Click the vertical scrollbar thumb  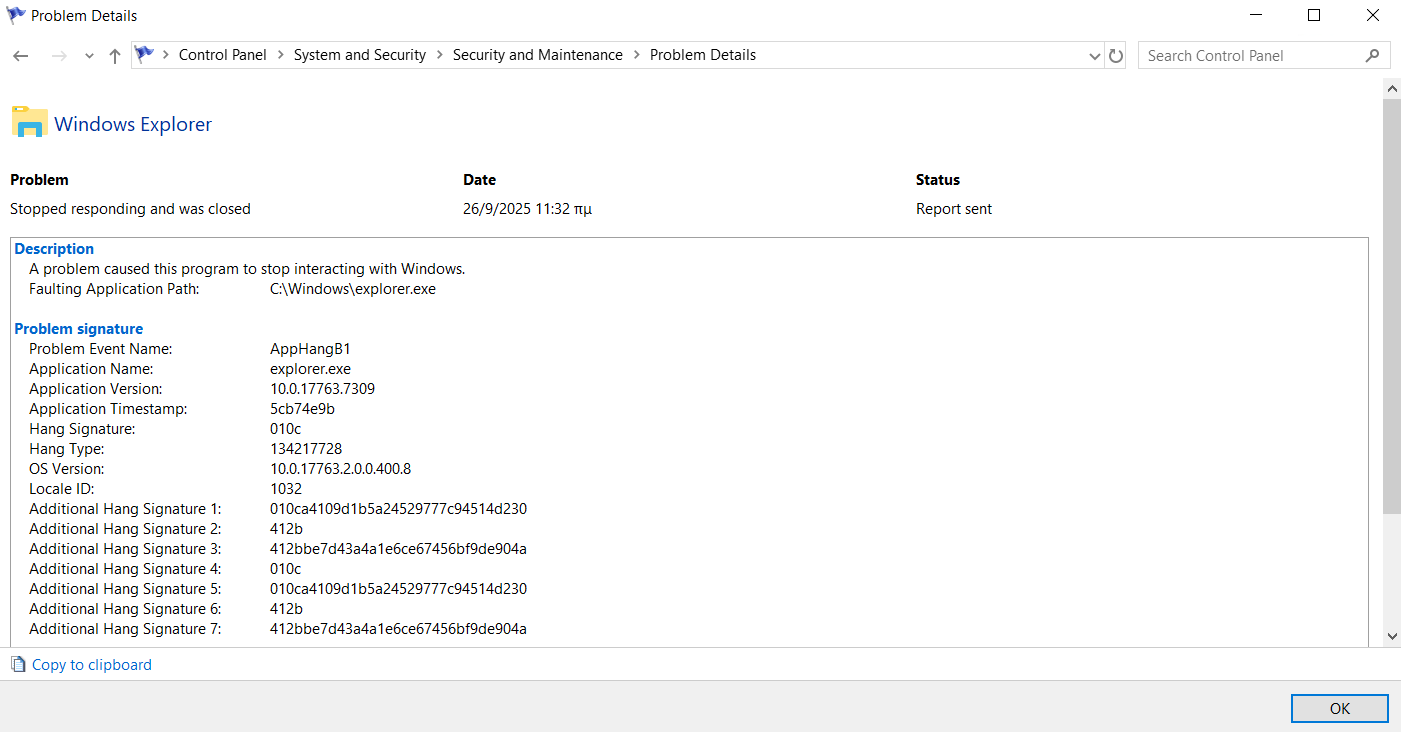point(1391,307)
